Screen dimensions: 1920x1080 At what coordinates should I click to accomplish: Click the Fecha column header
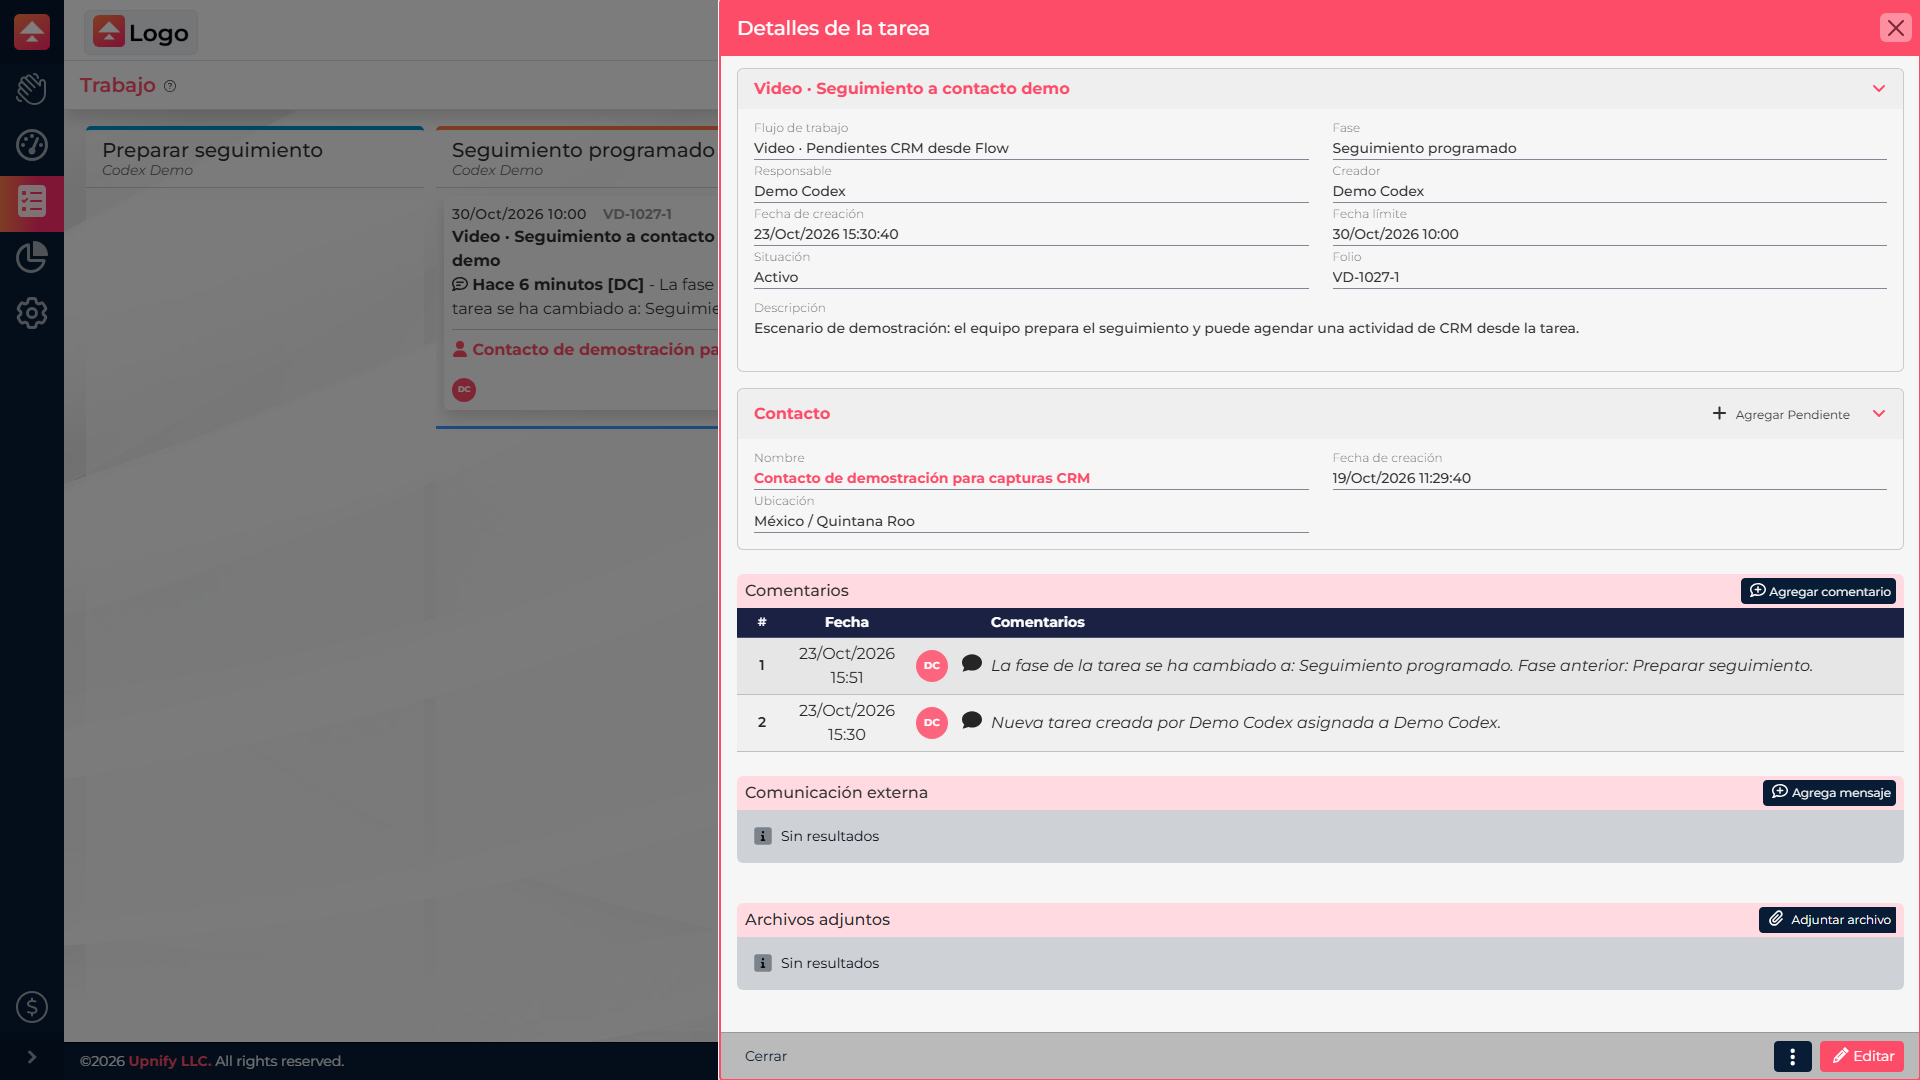(x=847, y=622)
